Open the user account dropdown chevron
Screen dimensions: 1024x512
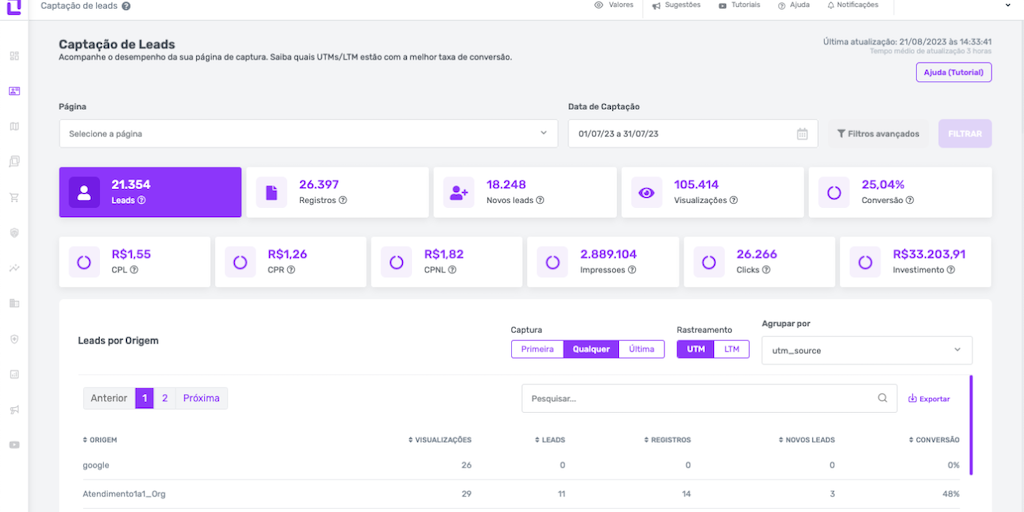(1006, 5)
